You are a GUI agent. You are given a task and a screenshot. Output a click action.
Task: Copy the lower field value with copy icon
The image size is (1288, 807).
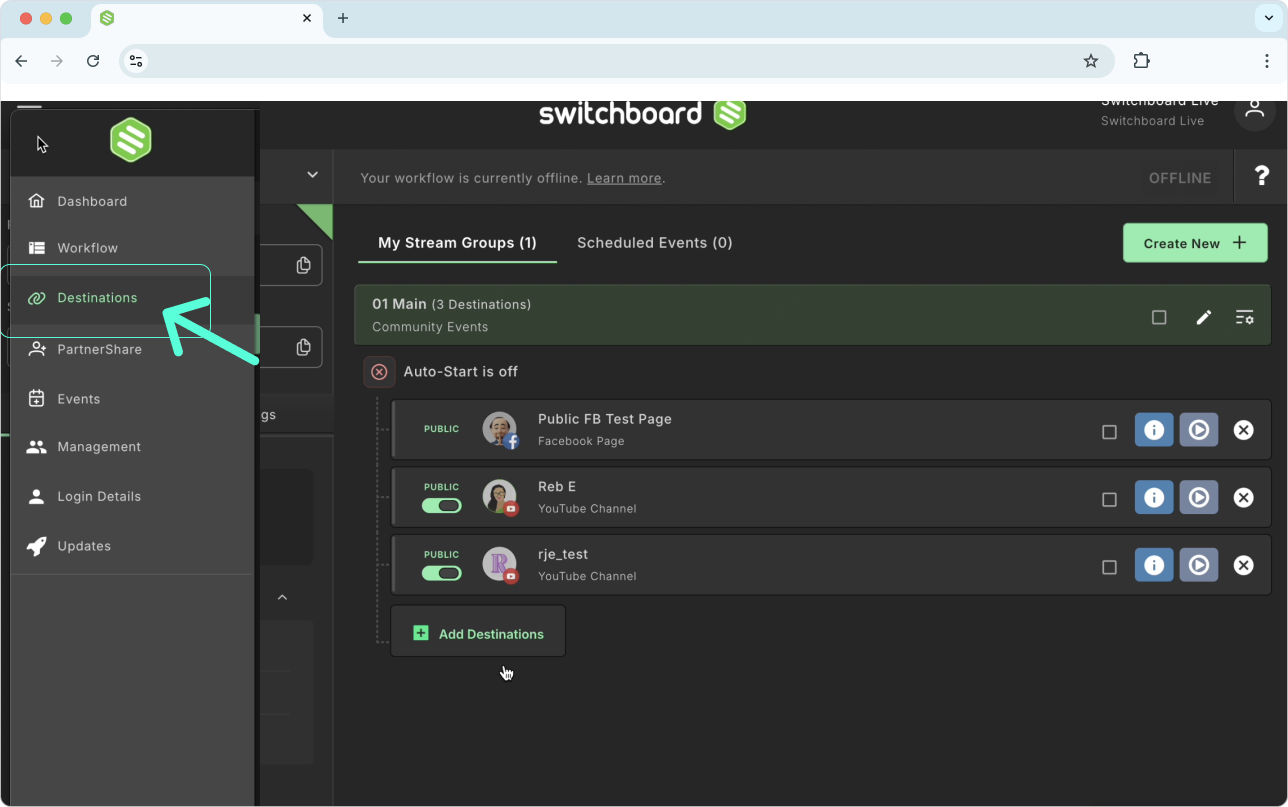pos(304,347)
